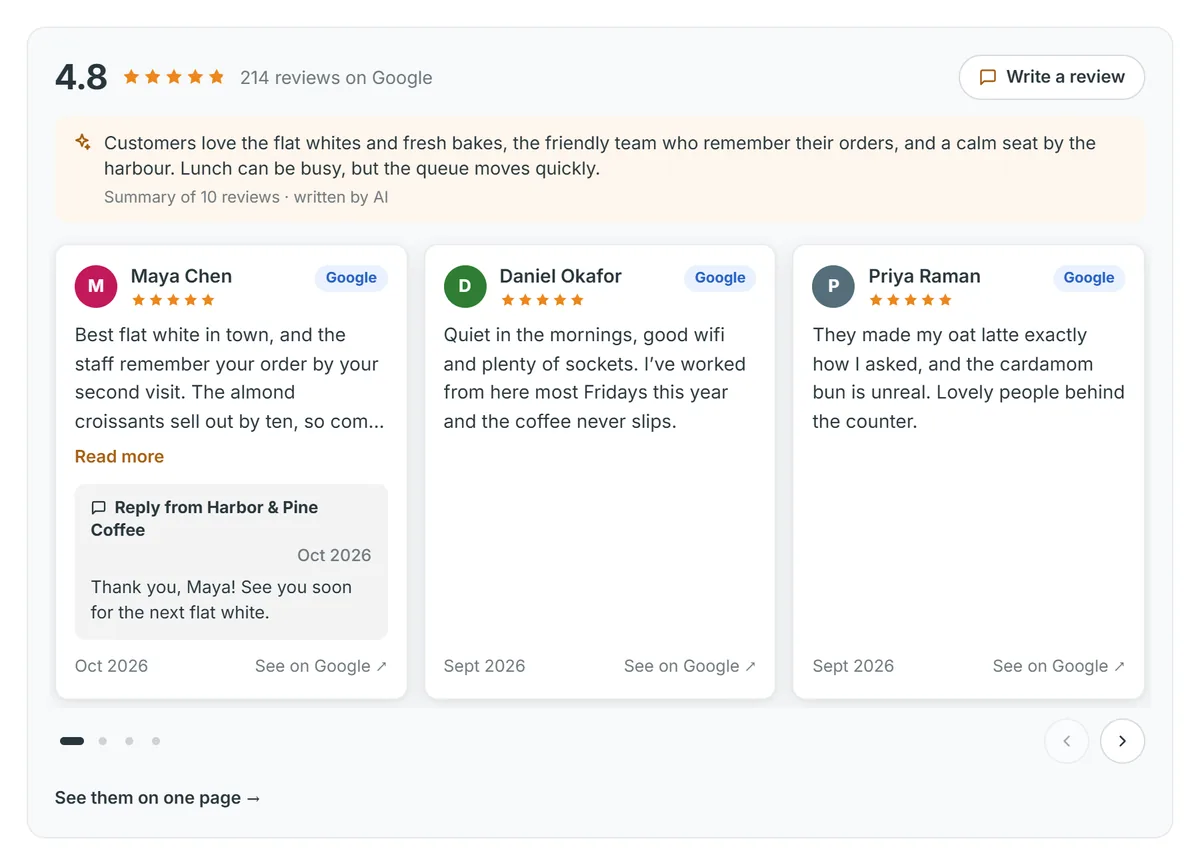Viewport: 1200px width, 865px height.
Task: See Priya Raman's review on Google
Action: point(1059,666)
